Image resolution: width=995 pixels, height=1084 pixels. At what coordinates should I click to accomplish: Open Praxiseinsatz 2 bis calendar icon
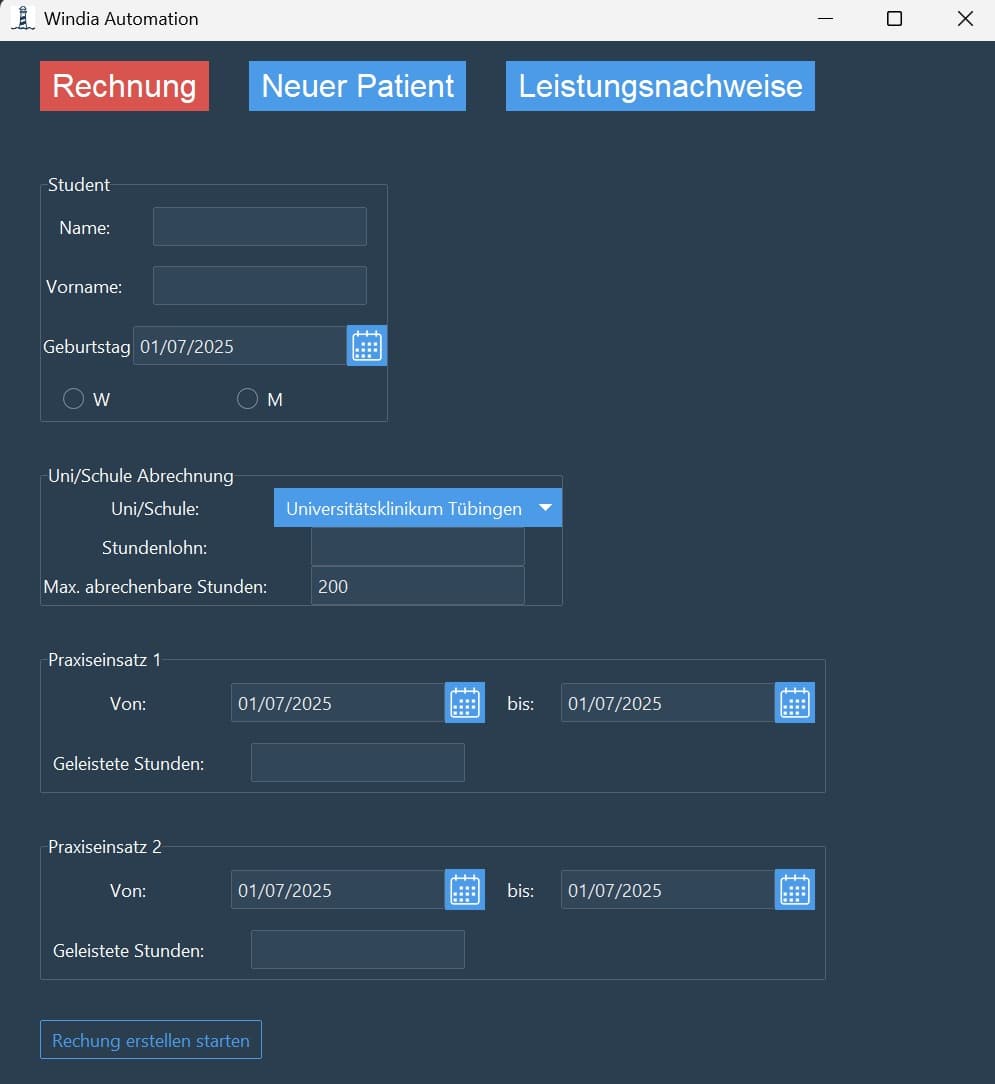(x=795, y=890)
